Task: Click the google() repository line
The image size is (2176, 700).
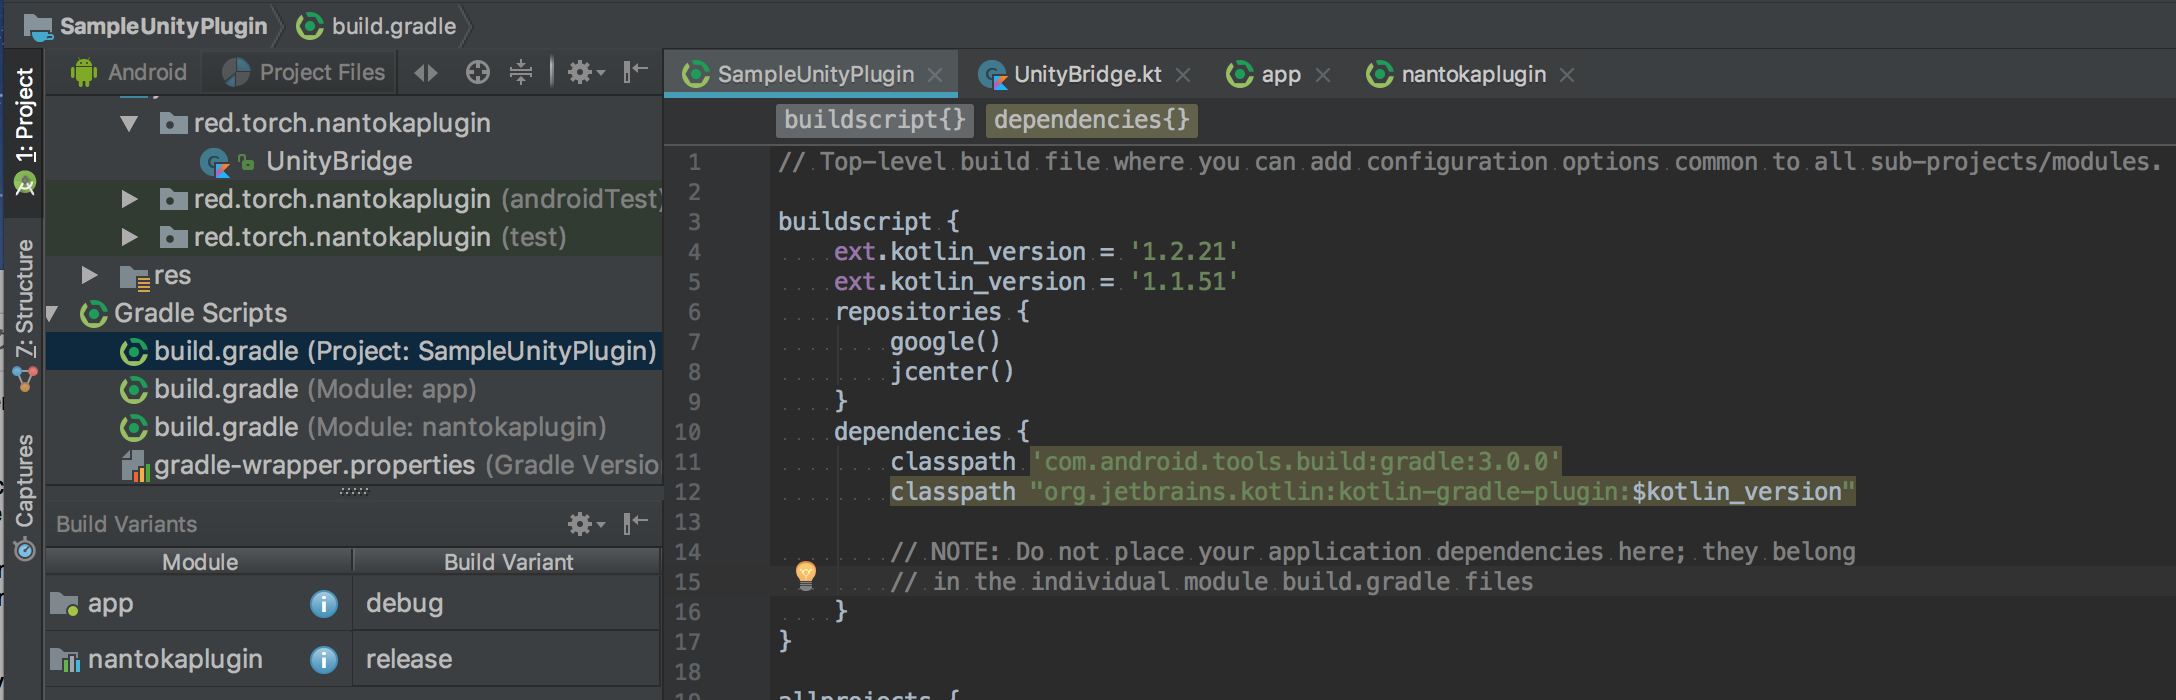Action: (945, 341)
